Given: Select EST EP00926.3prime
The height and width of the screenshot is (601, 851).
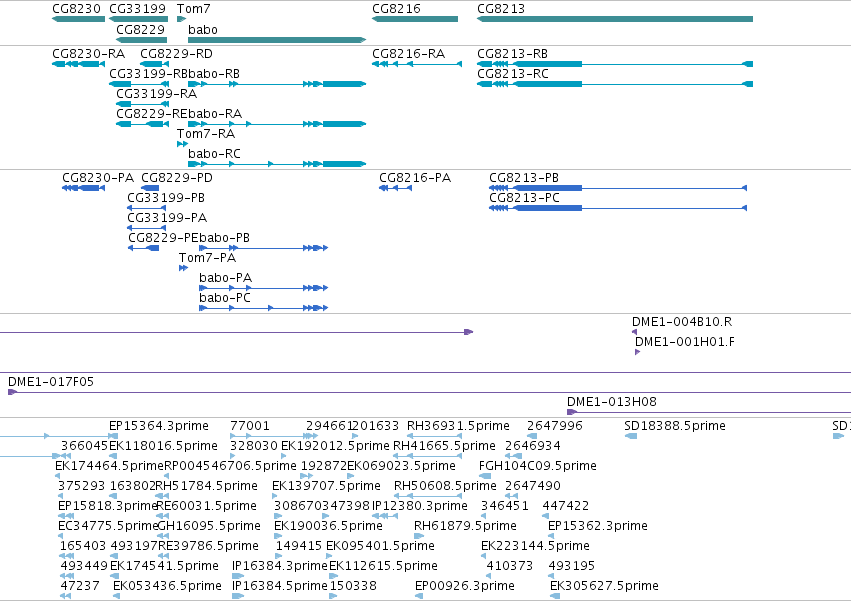Looking at the screenshot, I should click(465, 586).
